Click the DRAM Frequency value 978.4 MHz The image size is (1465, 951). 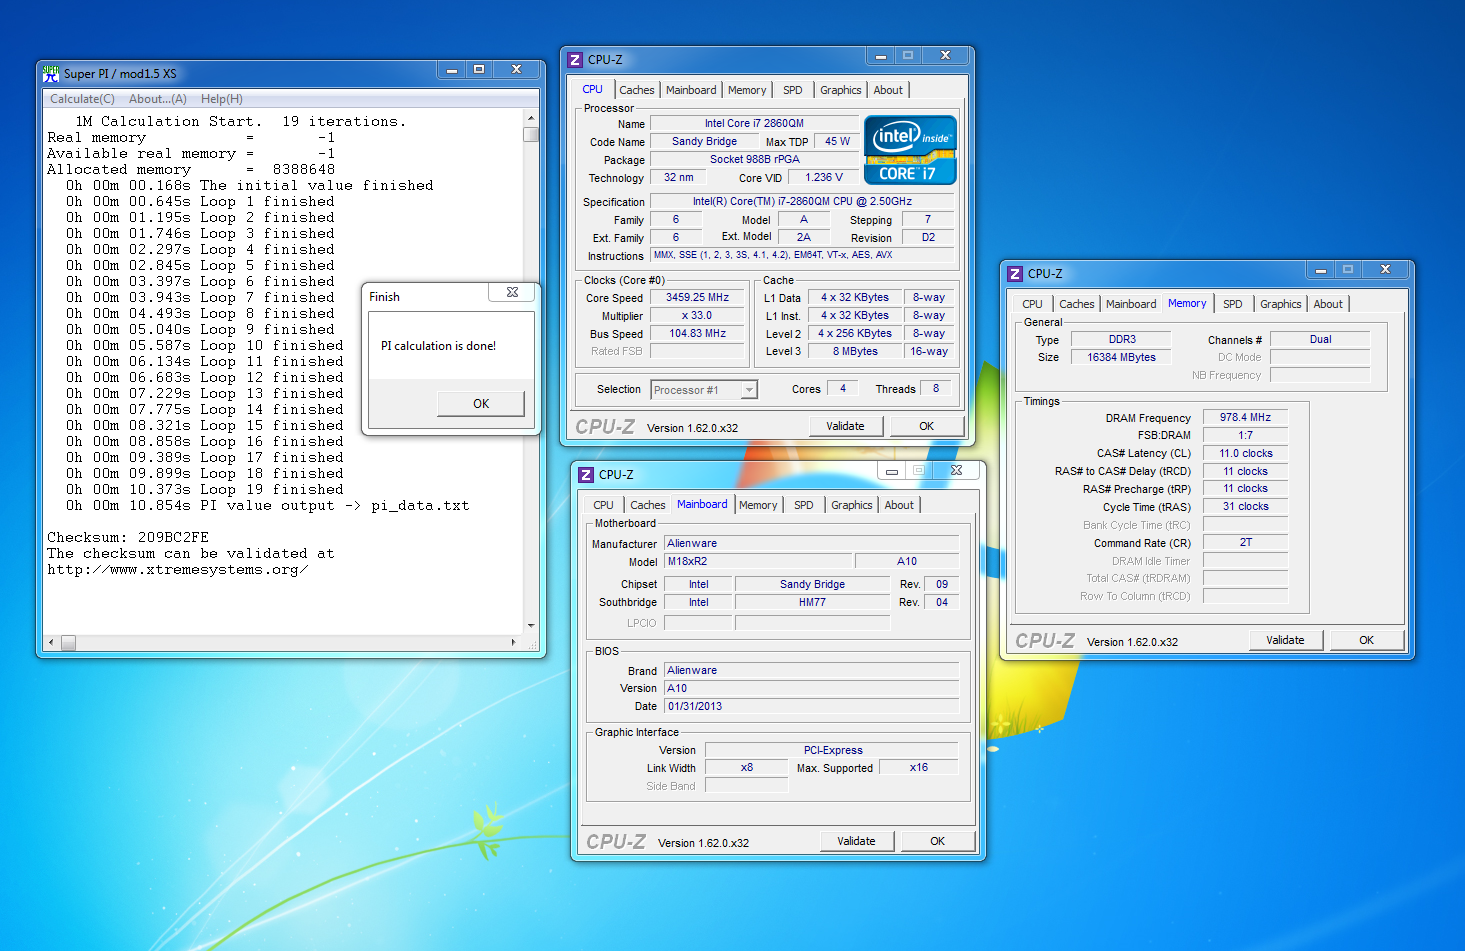pos(1245,417)
